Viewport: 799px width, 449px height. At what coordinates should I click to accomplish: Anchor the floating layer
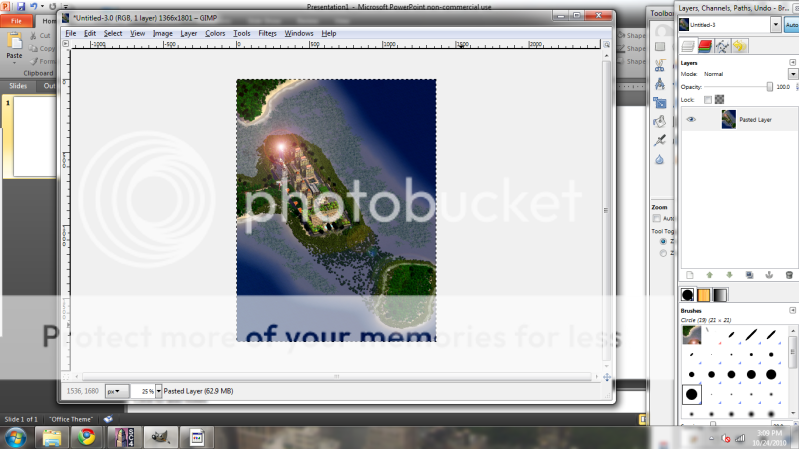click(769, 275)
